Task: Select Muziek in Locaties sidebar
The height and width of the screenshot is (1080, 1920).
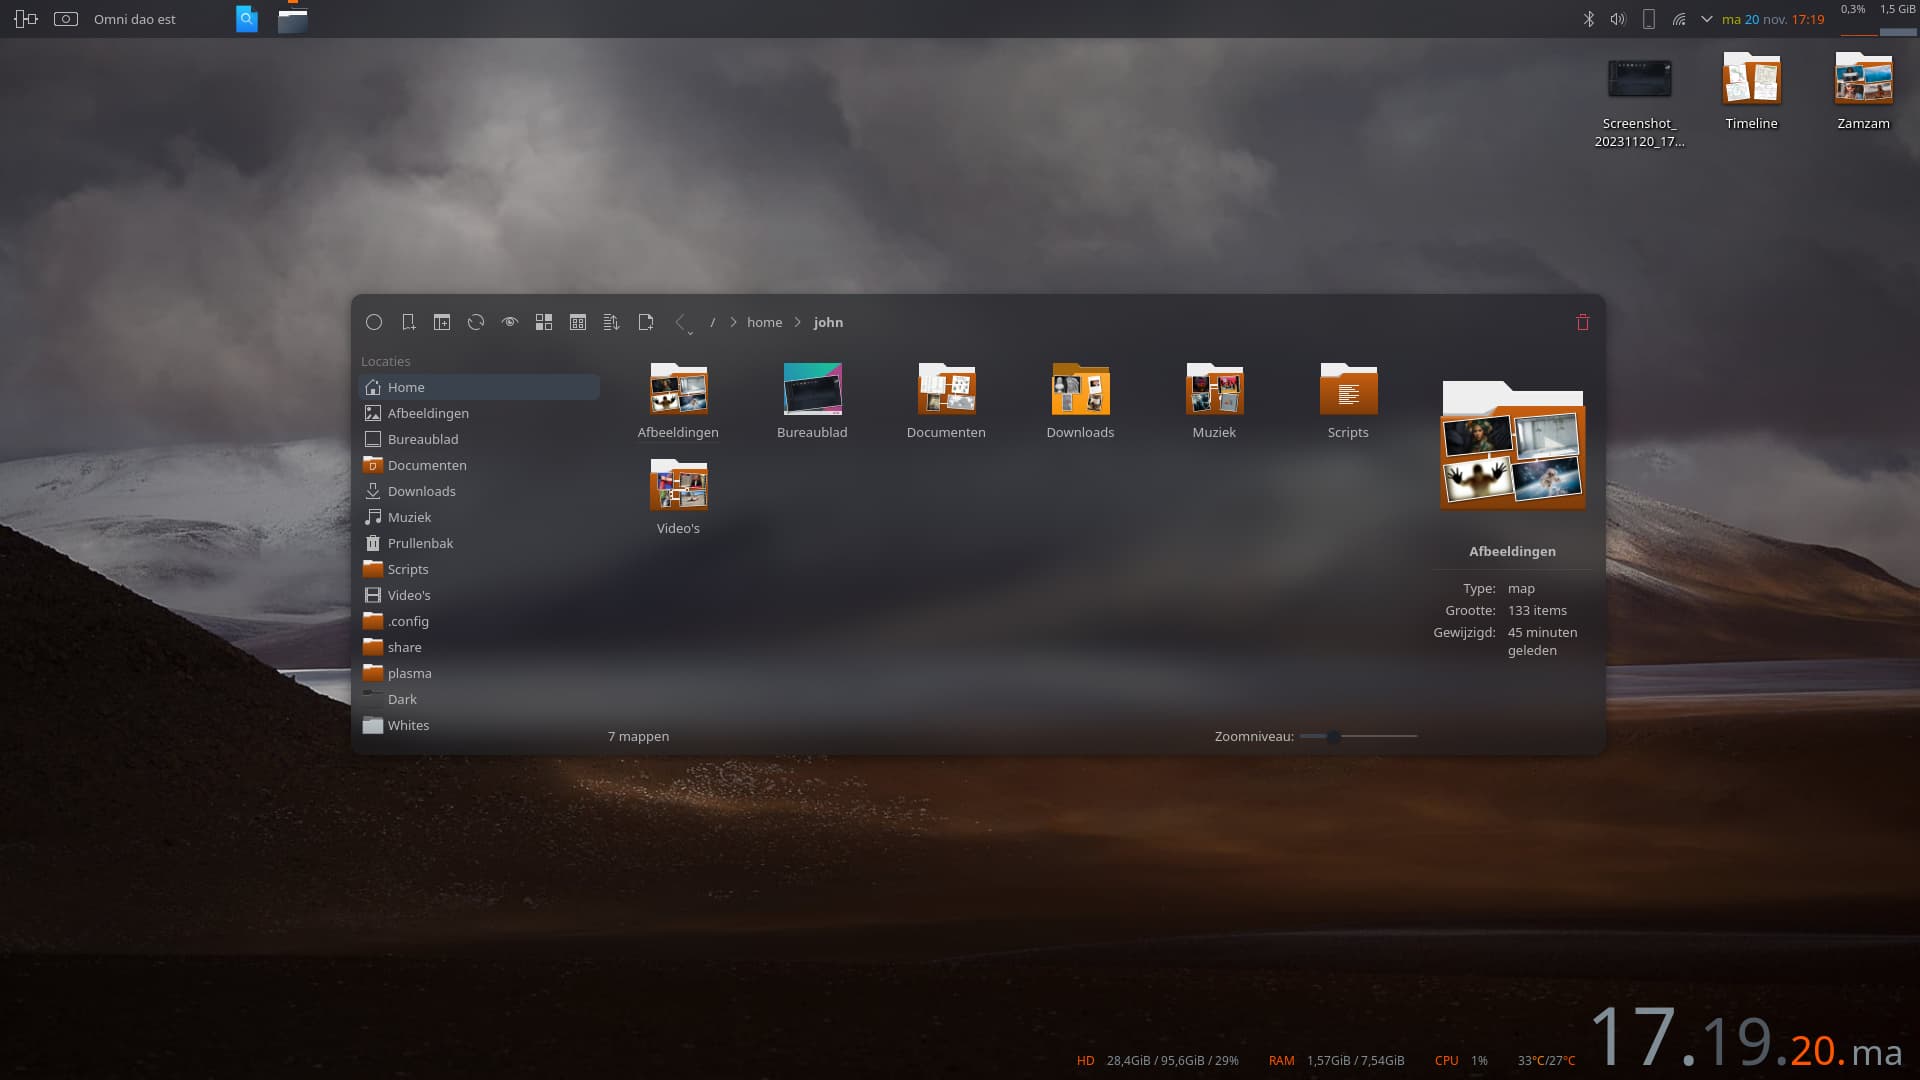Action: coord(479,517)
